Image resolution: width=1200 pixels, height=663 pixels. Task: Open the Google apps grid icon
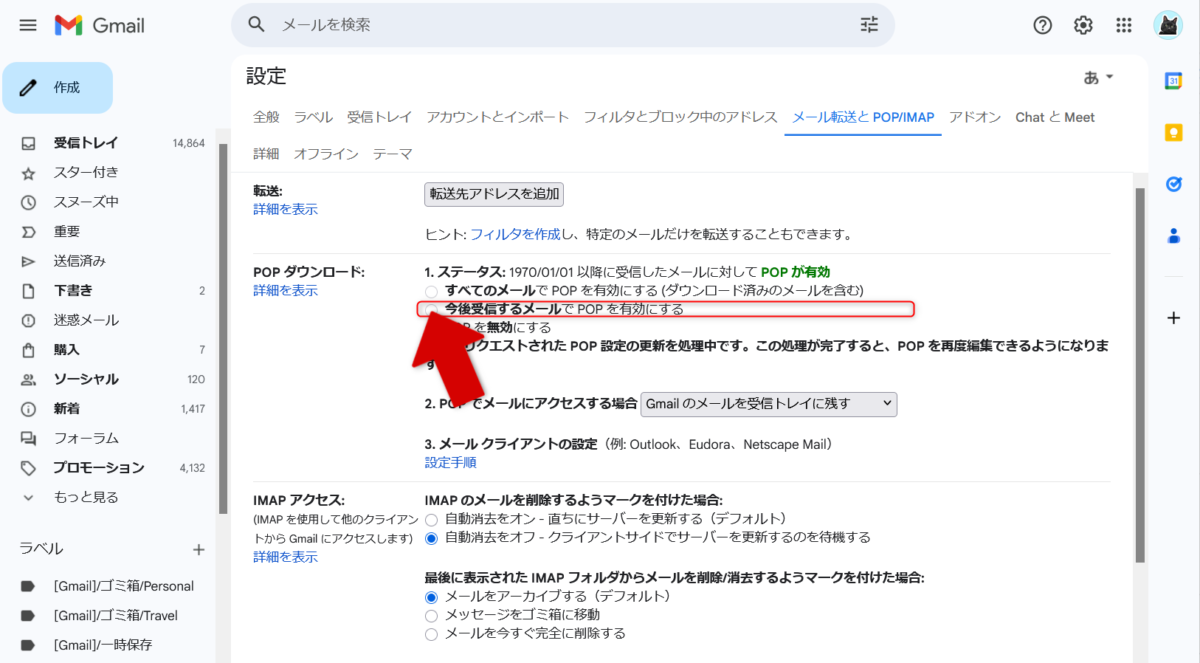[x=1124, y=25]
